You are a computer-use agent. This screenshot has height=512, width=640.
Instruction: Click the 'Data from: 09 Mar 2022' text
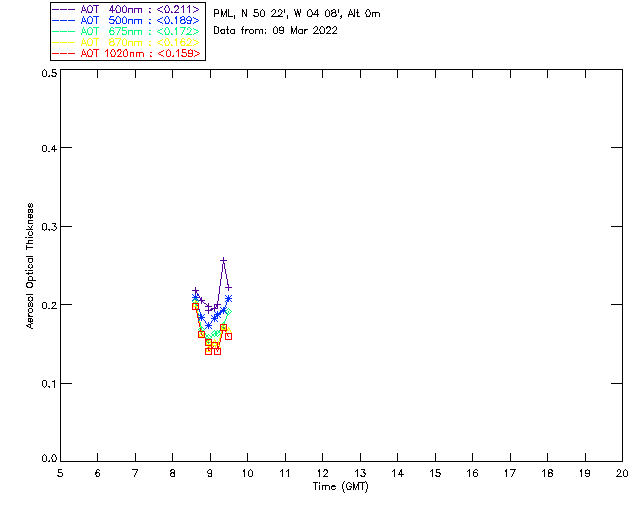276,31
